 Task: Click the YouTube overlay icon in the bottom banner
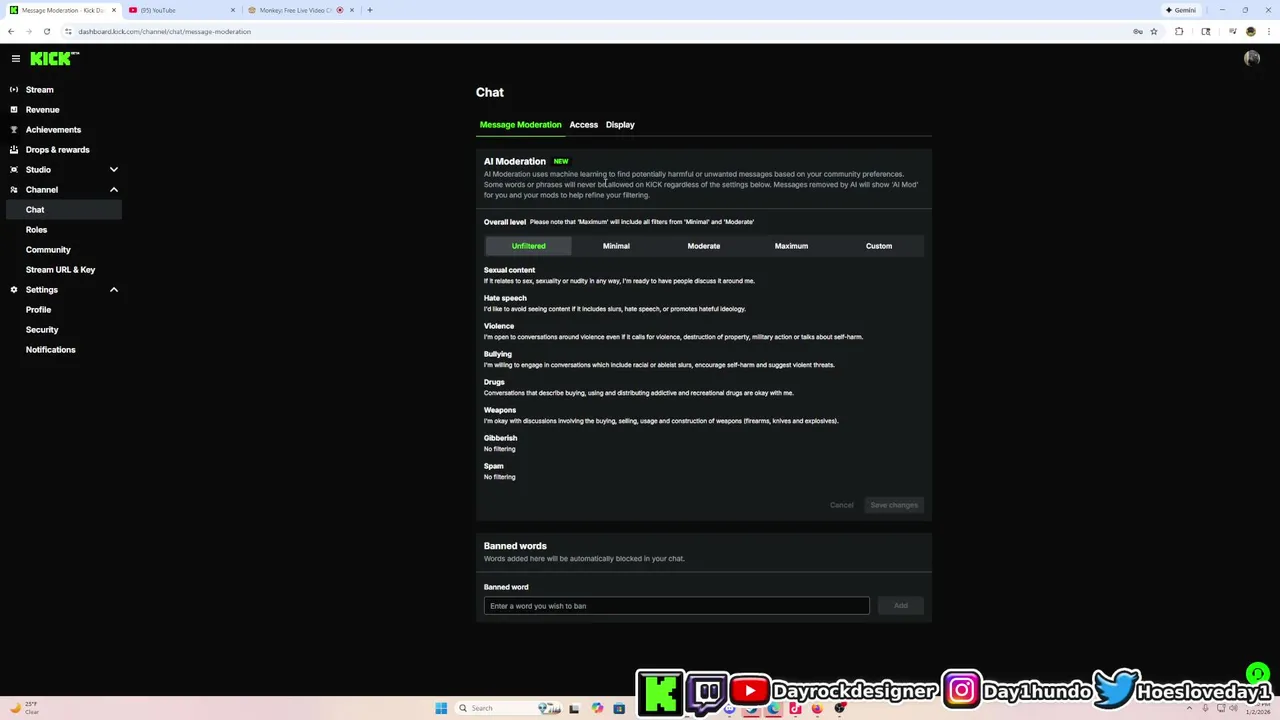pos(750,690)
